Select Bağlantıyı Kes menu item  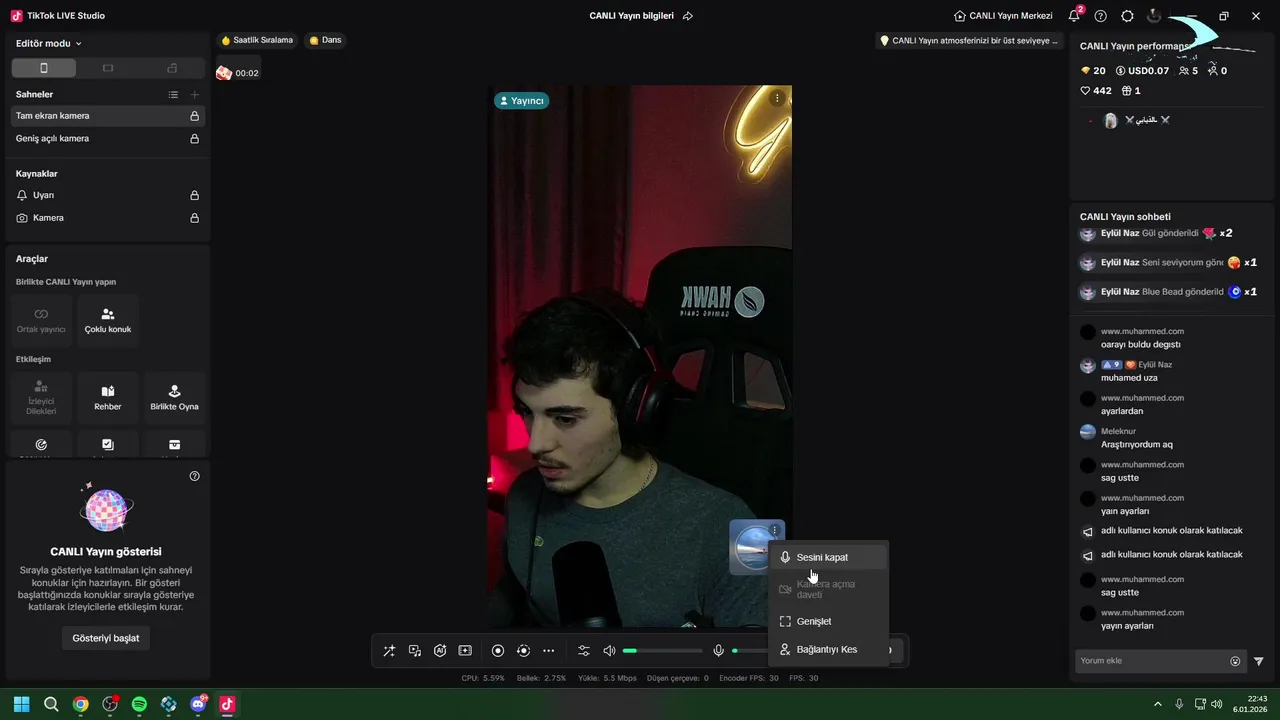pyautogui.click(x=828, y=649)
